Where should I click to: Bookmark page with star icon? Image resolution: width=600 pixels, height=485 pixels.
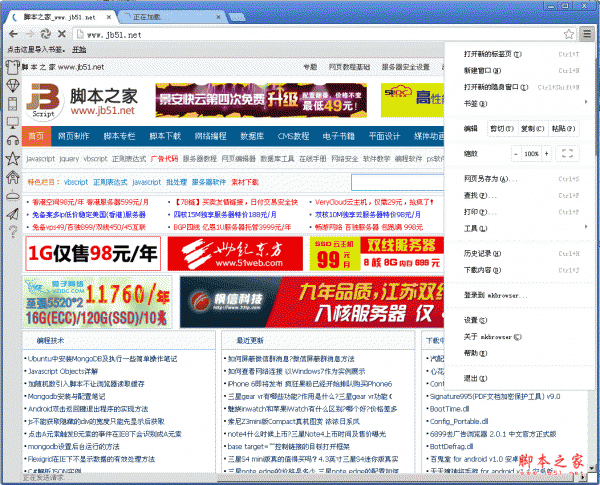coord(569,34)
